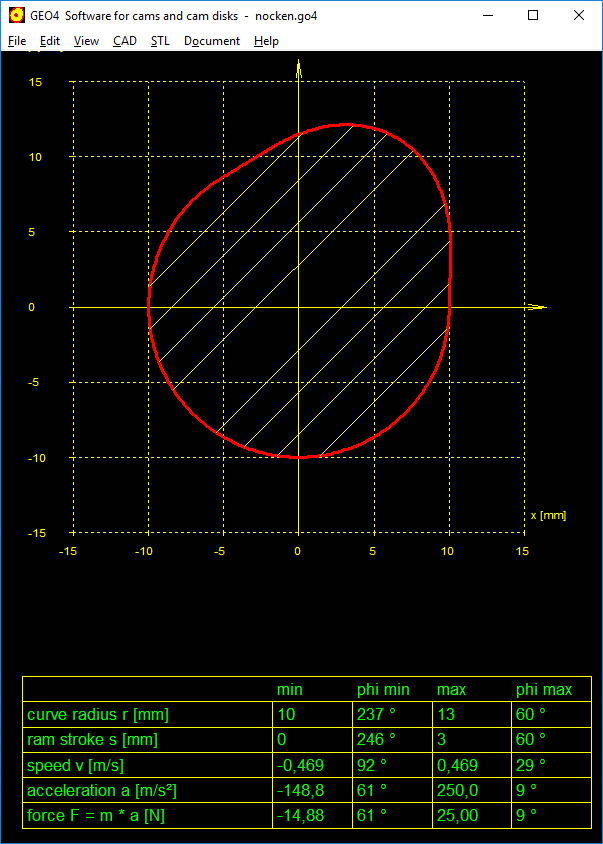Click the x-axis arrowhead at right of plot
Screen dimensions: 603x844
tap(536, 307)
